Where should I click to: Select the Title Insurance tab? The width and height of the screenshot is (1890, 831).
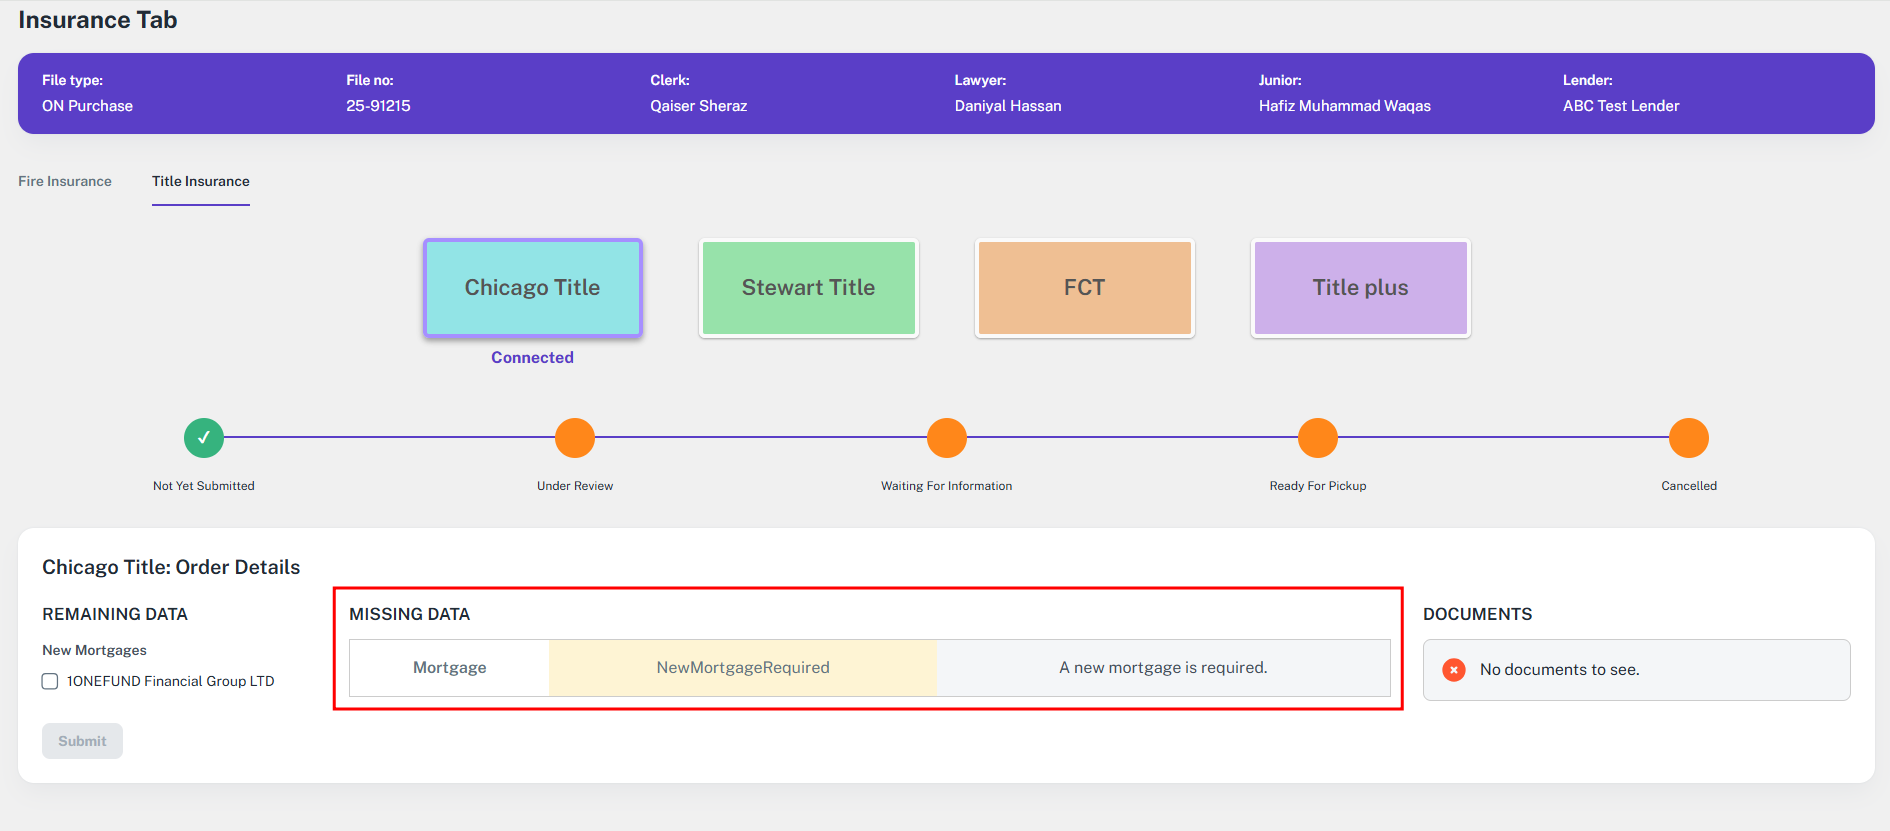point(201,181)
